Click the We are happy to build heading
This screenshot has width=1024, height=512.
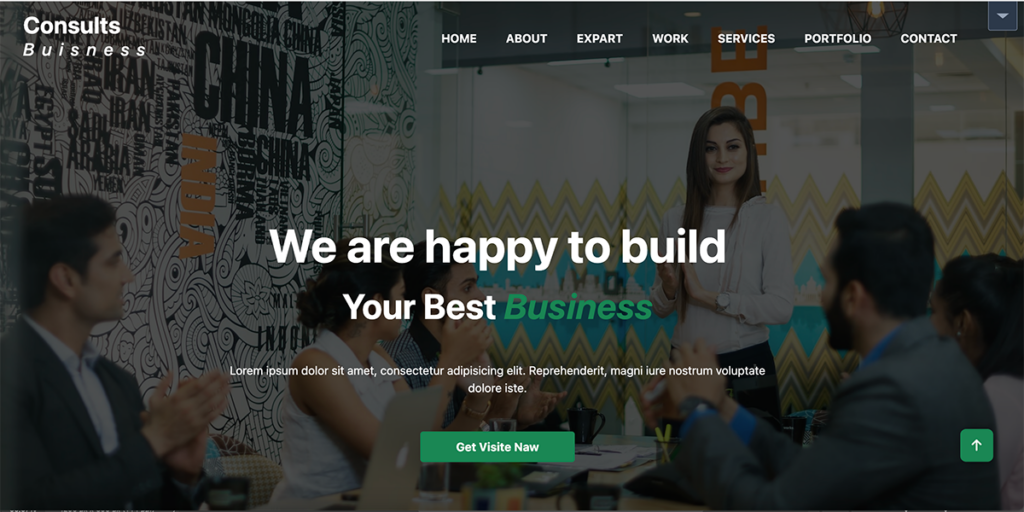pos(497,247)
